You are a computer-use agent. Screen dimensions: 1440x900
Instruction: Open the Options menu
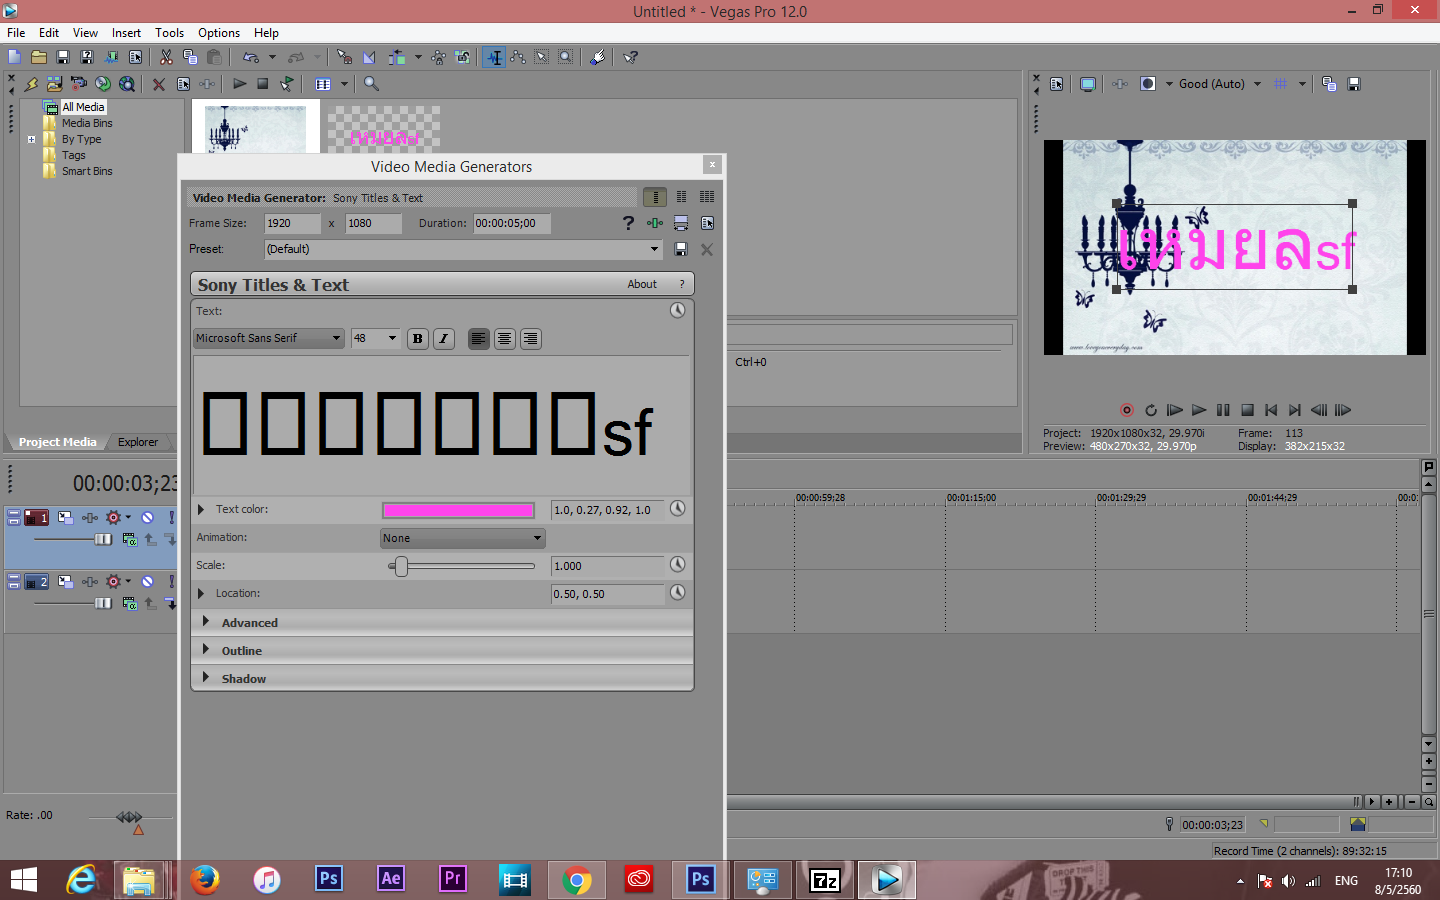click(x=219, y=33)
